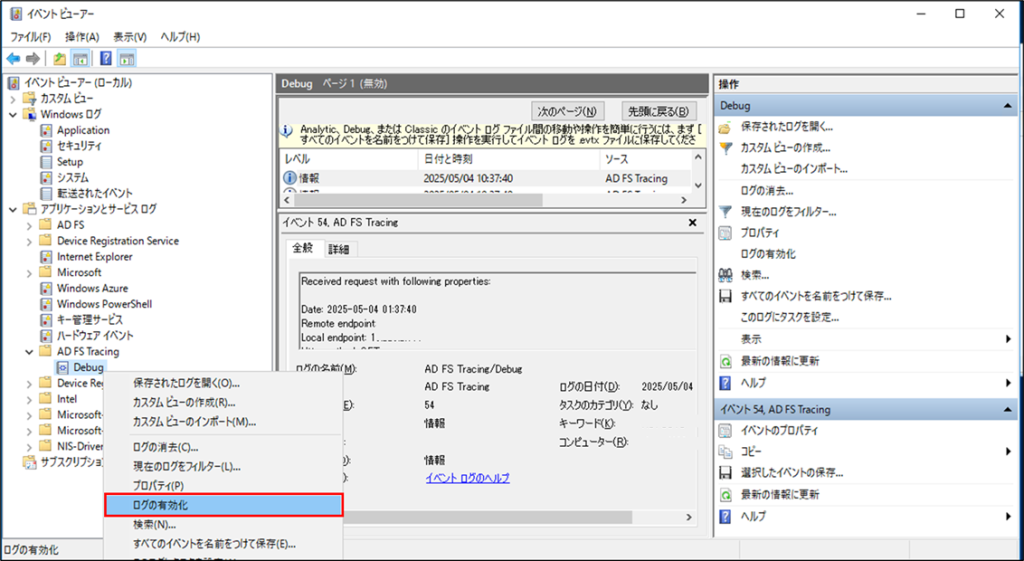This screenshot has height=561, width=1024.
Task: Open the ファイル(F) menu
Action: pyautogui.click(x=30, y=37)
